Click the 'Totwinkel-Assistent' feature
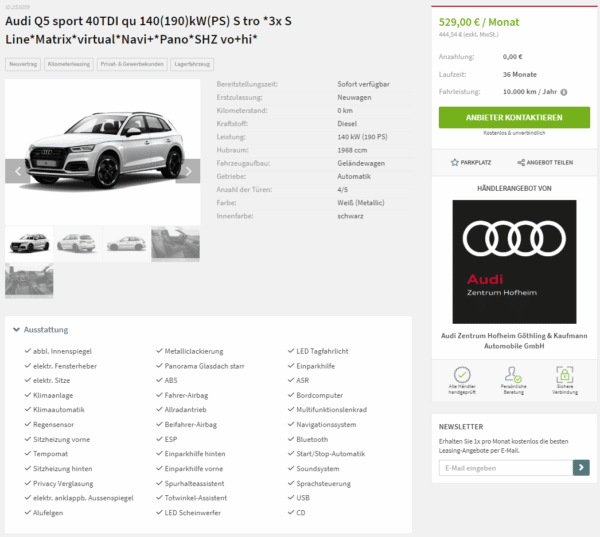 (x=196, y=498)
